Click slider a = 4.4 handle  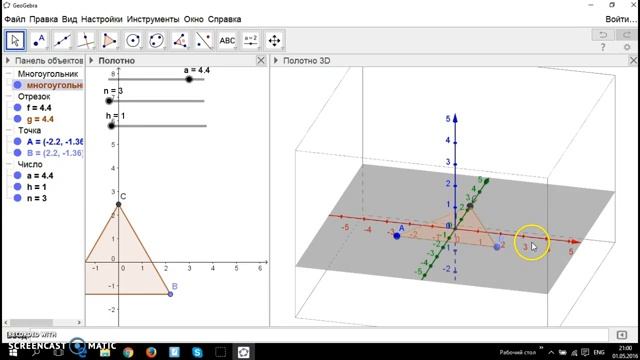pos(189,79)
